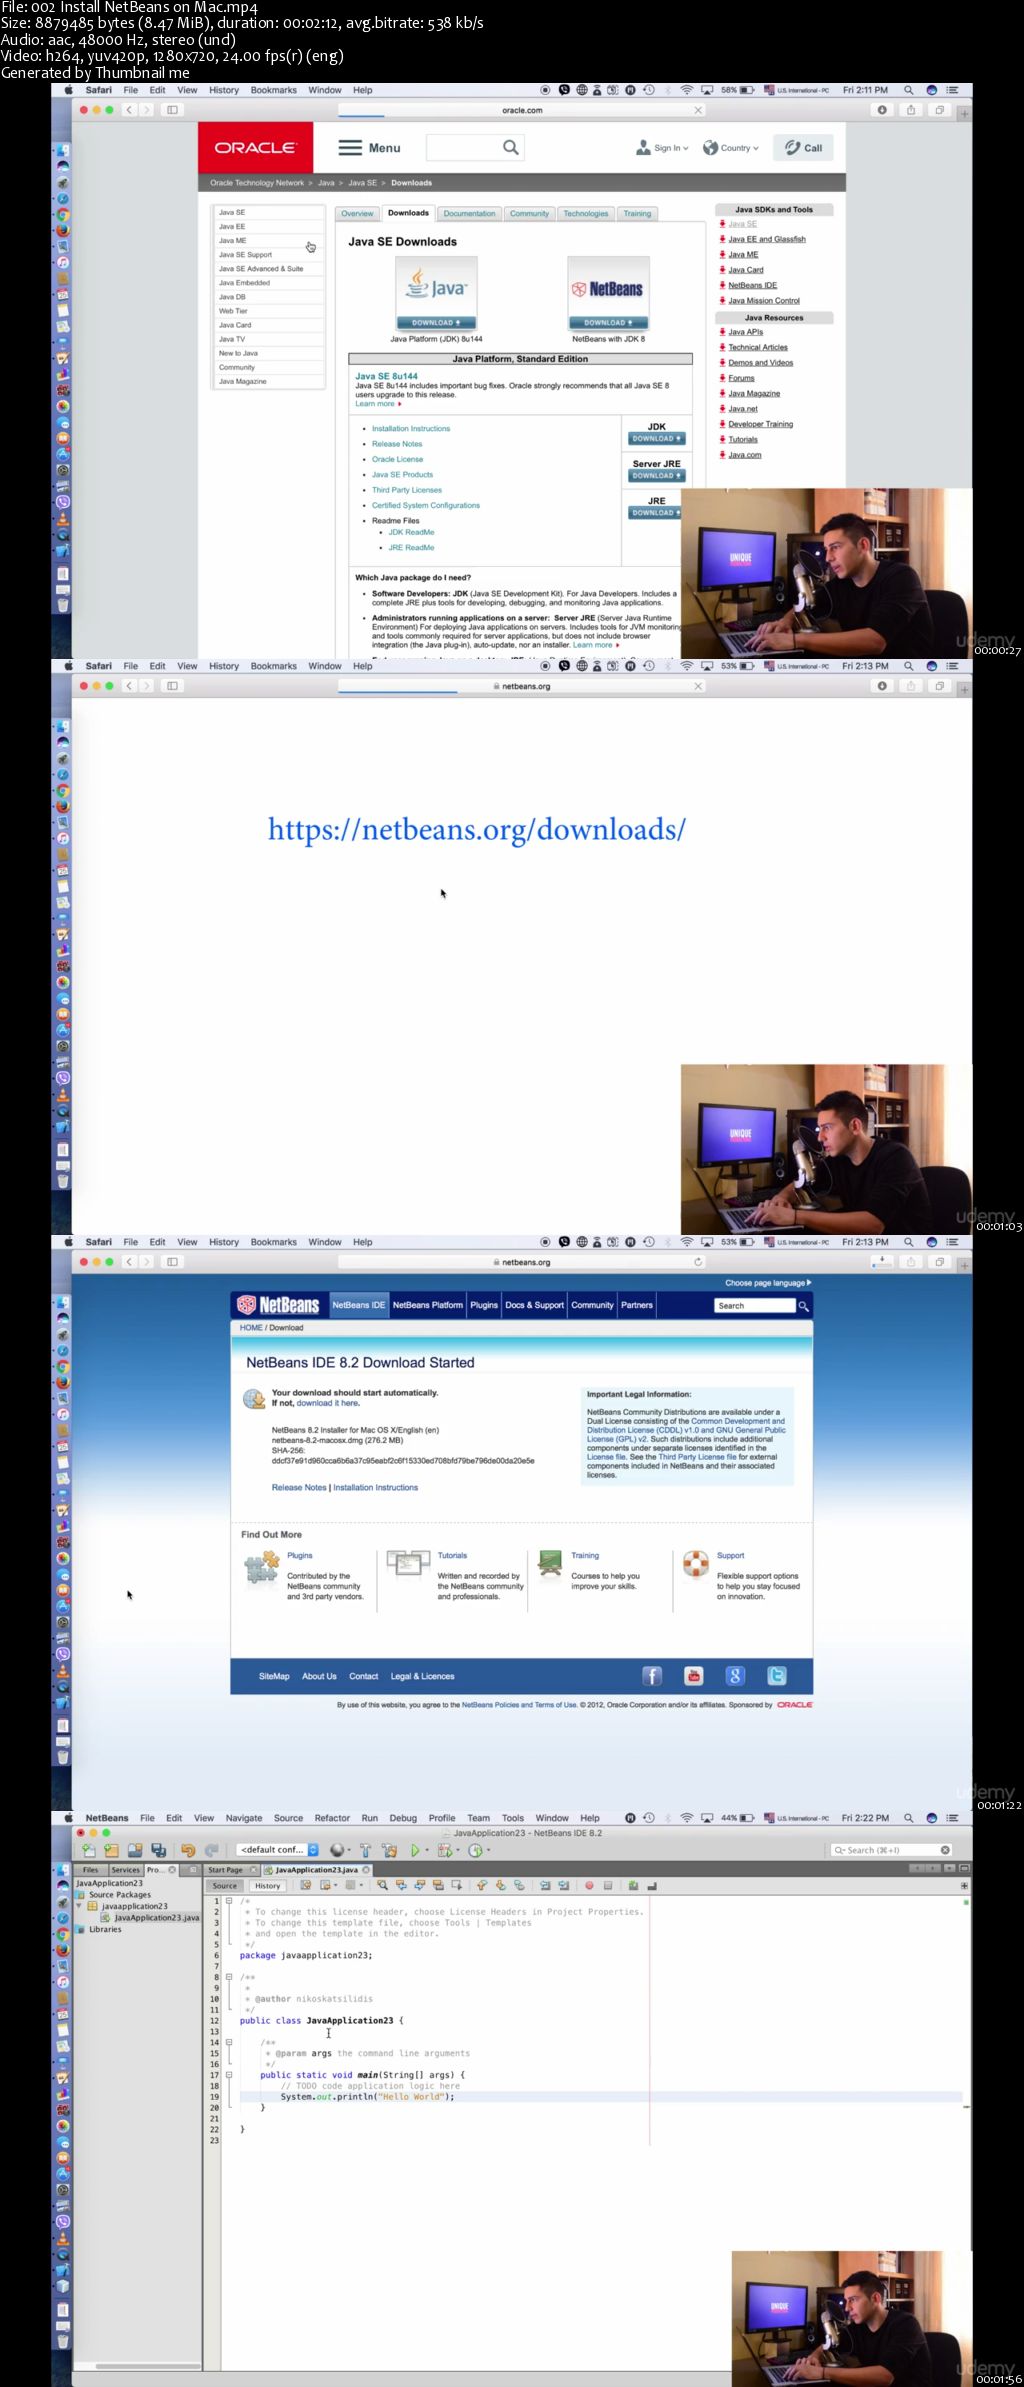Open Docs & Support tab in NetBeans.org navigation
The image size is (1024, 2387).
click(x=534, y=1305)
